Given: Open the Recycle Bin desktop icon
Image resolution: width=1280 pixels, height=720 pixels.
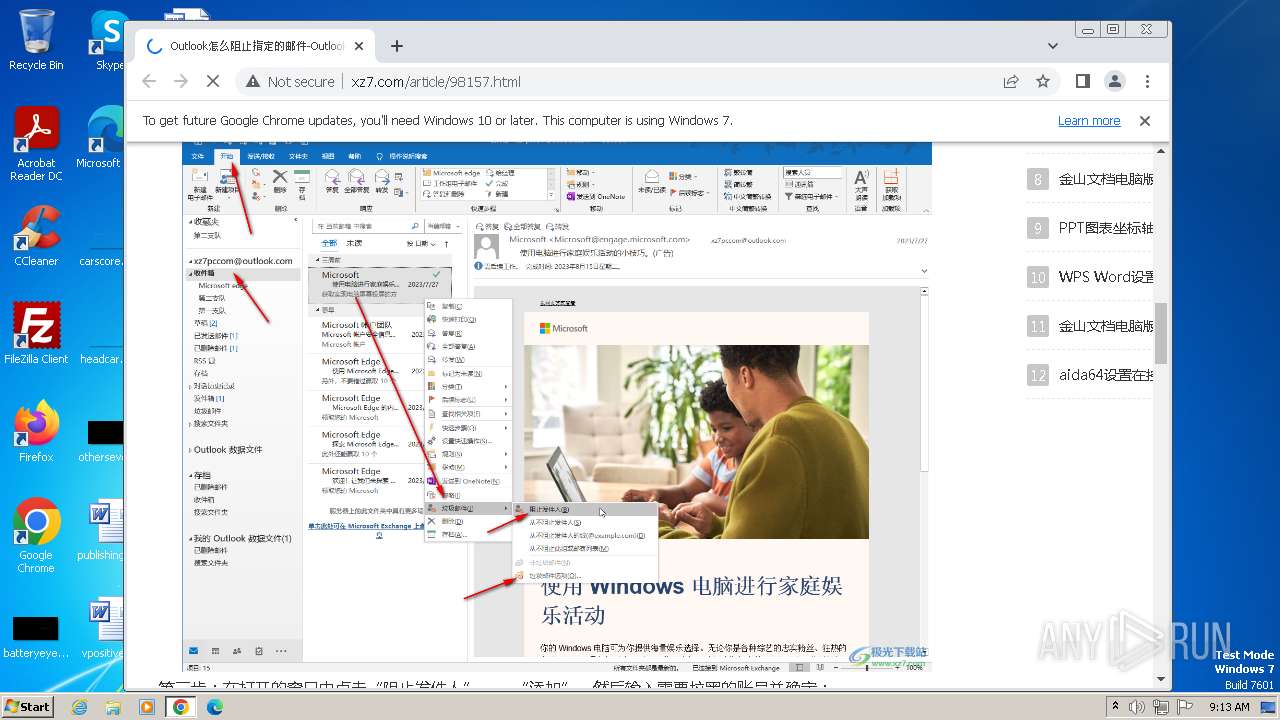Looking at the screenshot, I should (x=36, y=40).
